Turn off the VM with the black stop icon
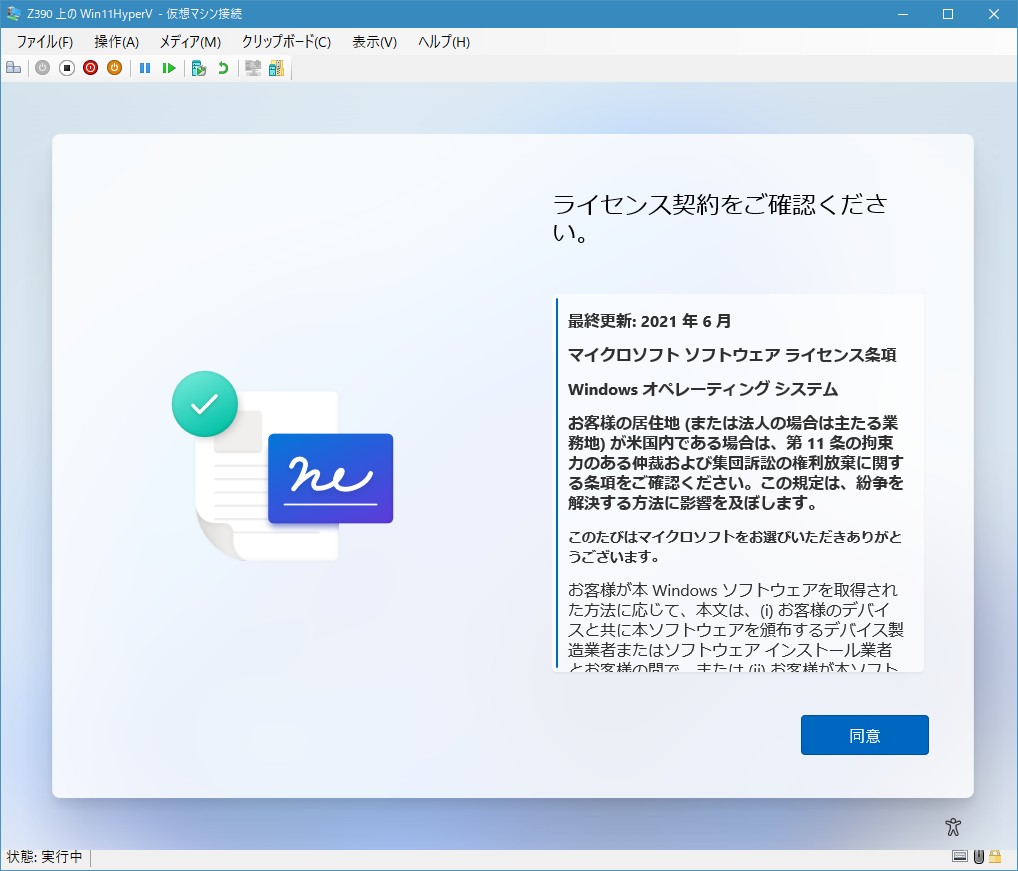 [x=66, y=67]
